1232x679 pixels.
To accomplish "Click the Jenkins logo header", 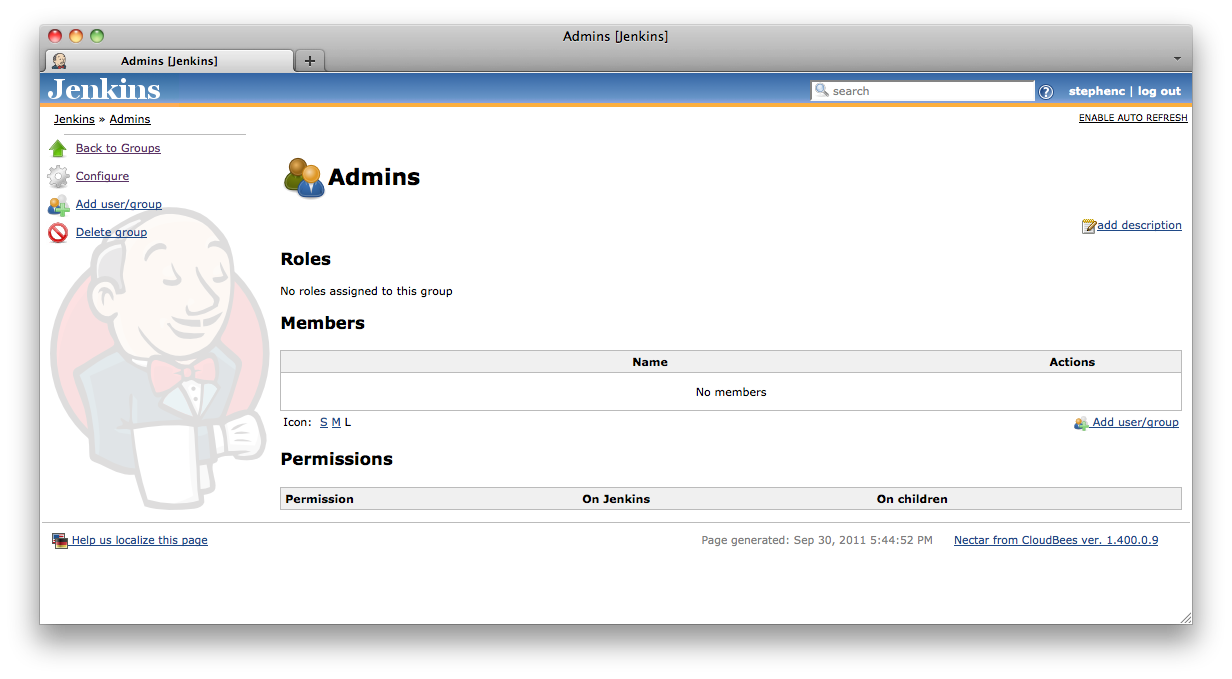I will [104, 89].
